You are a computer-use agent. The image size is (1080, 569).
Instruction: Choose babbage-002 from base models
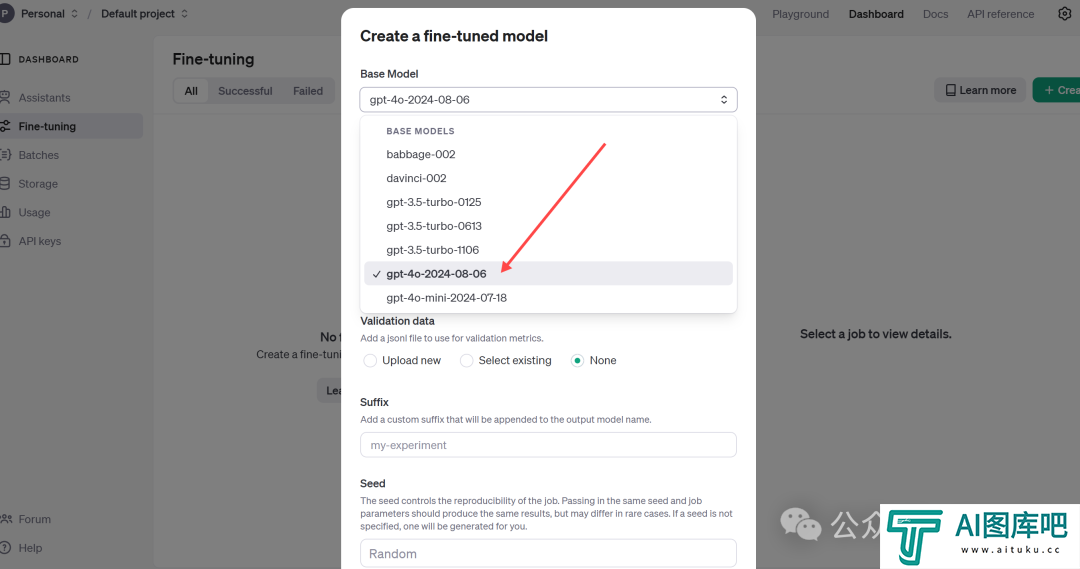pyautogui.click(x=548, y=154)
